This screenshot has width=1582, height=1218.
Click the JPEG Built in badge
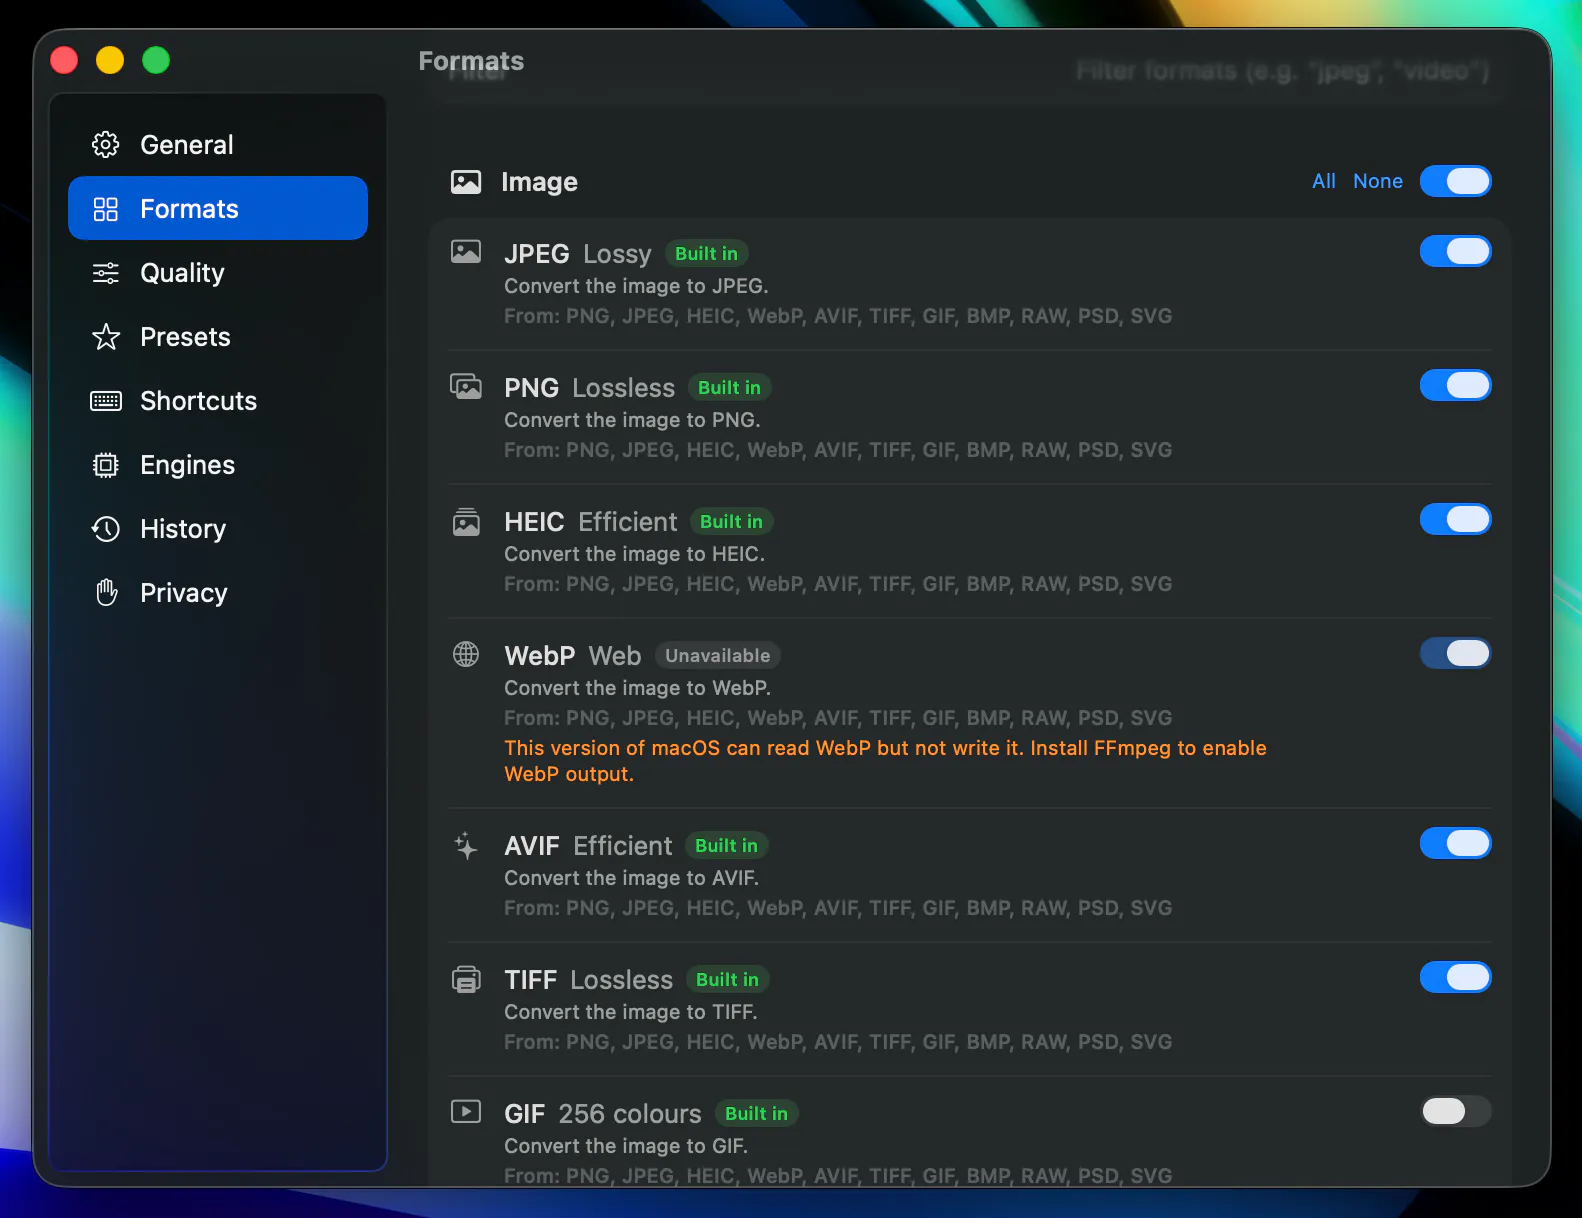tap(707, 254)
